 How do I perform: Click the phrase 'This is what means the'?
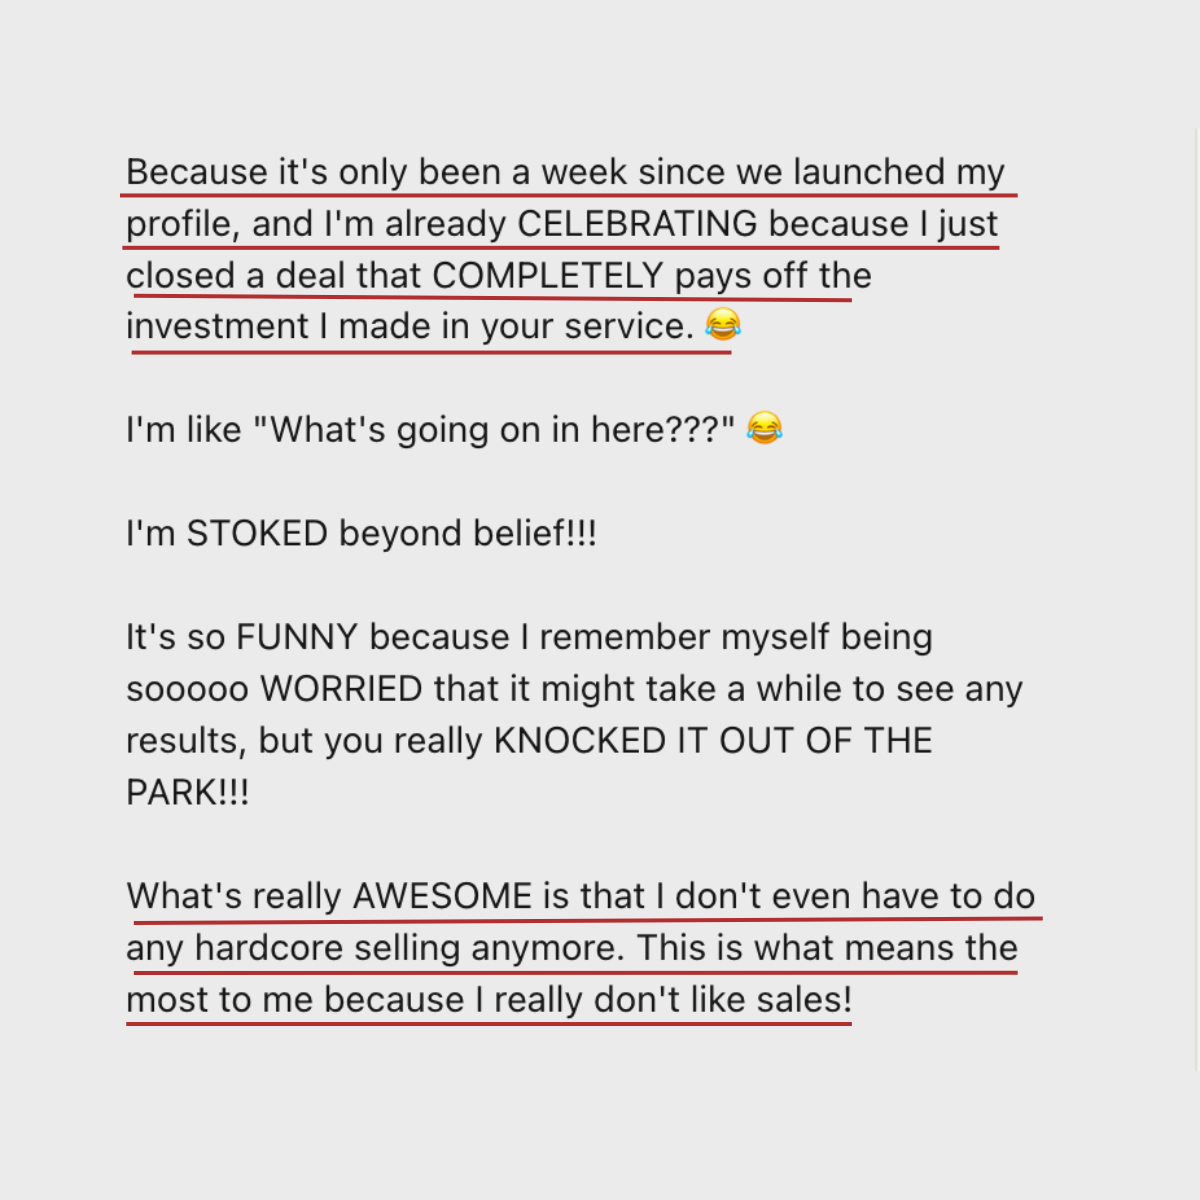(x=828, y=948)
